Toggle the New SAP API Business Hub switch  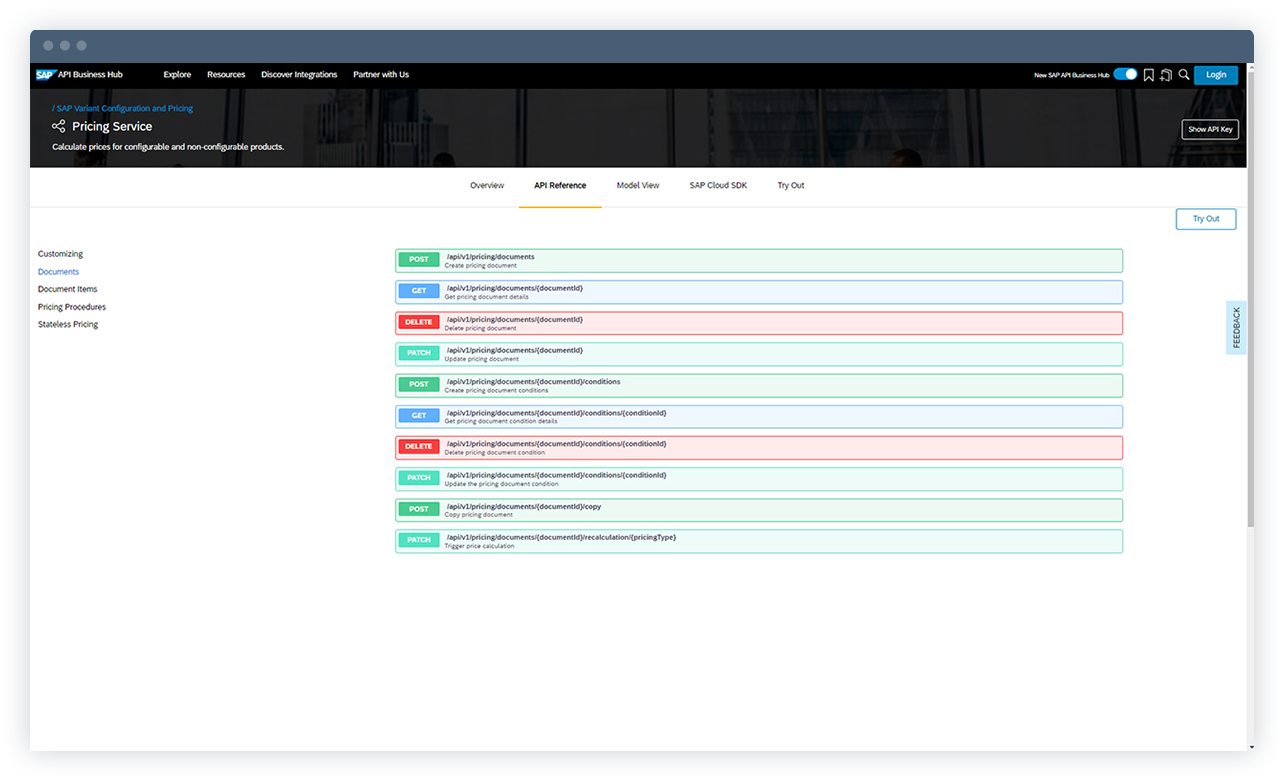click(x=1124, y=74)
